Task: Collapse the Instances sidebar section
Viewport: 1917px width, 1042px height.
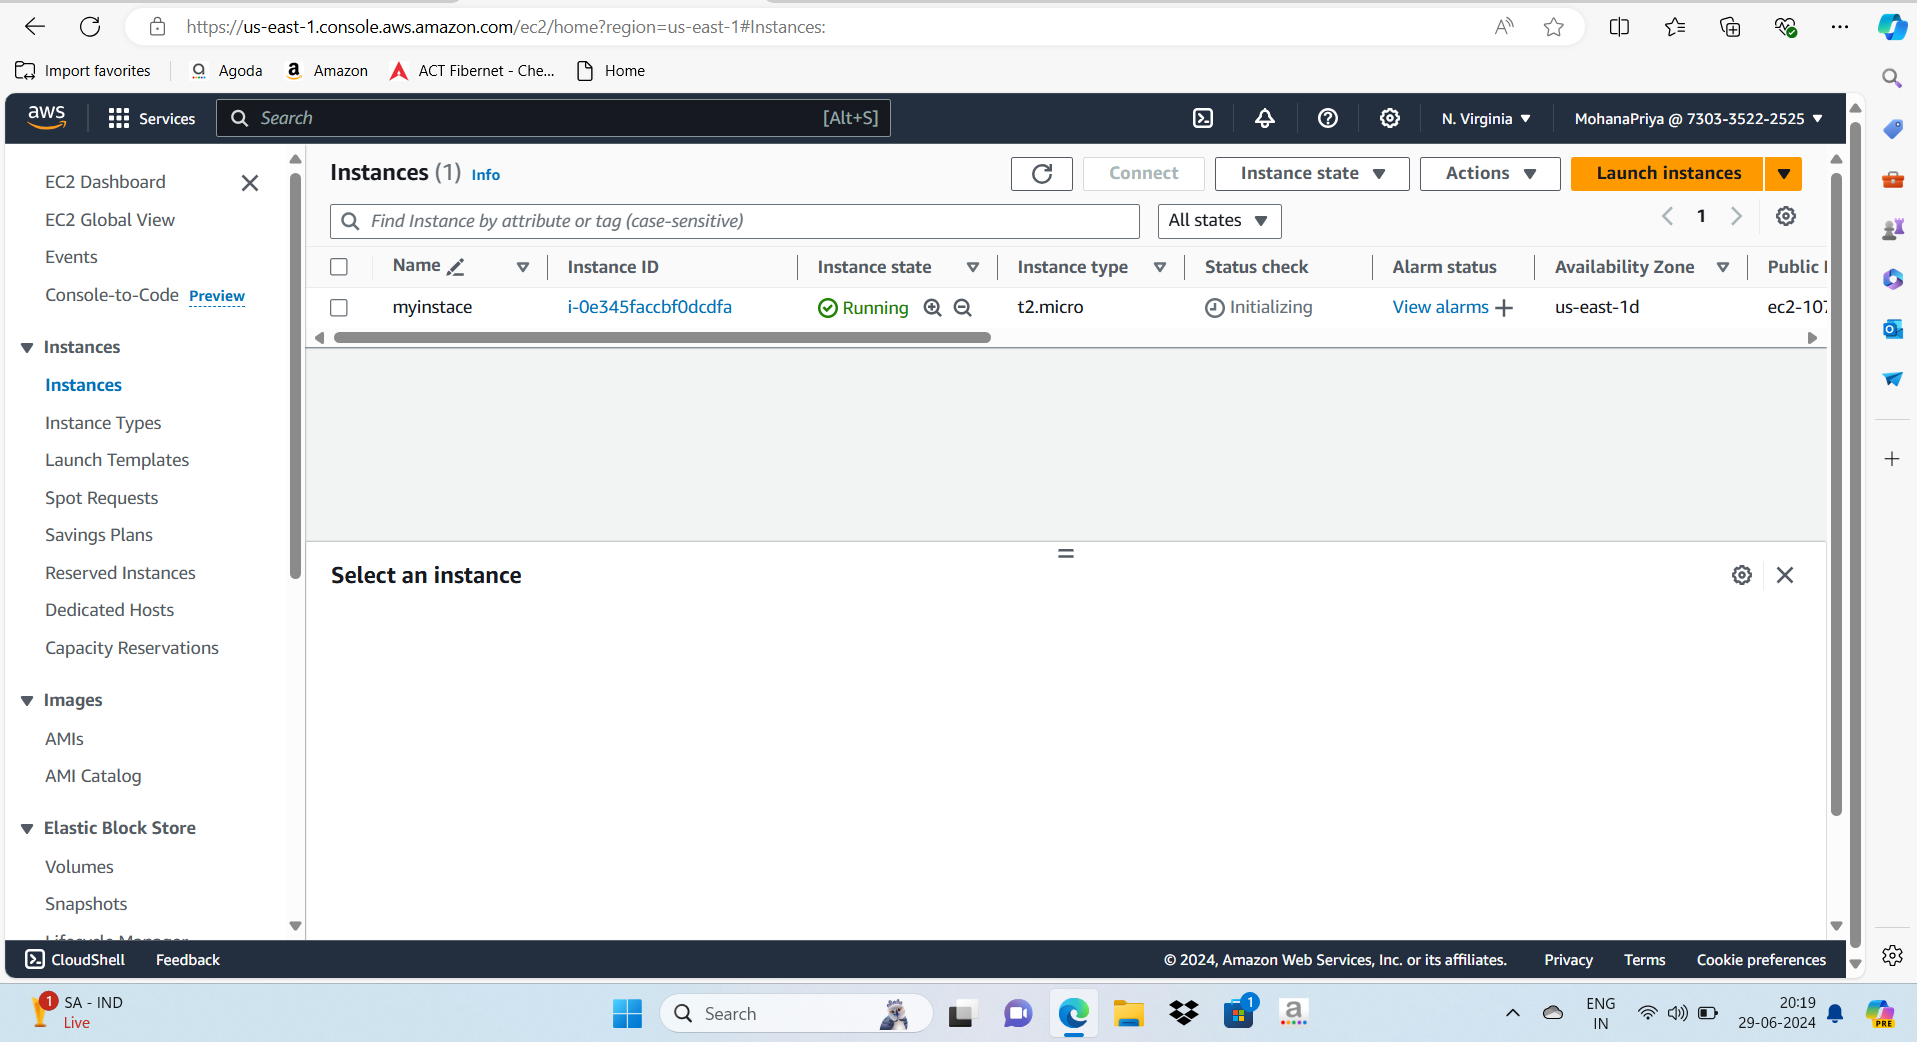Action: pyautogui.click(x=27, y=348)
